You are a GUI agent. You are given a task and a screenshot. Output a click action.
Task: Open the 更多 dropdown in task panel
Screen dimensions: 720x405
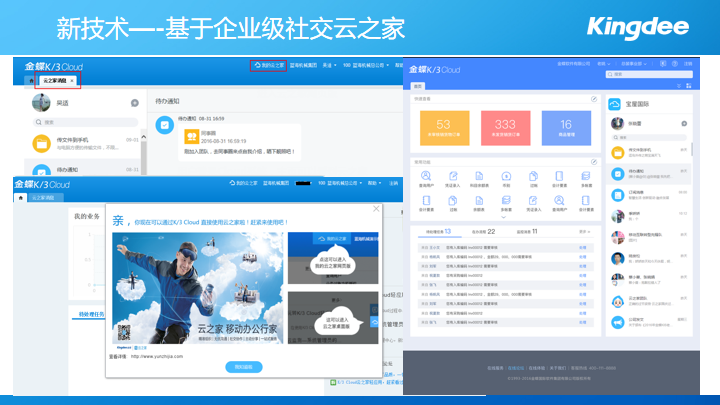tap(585, 232)
